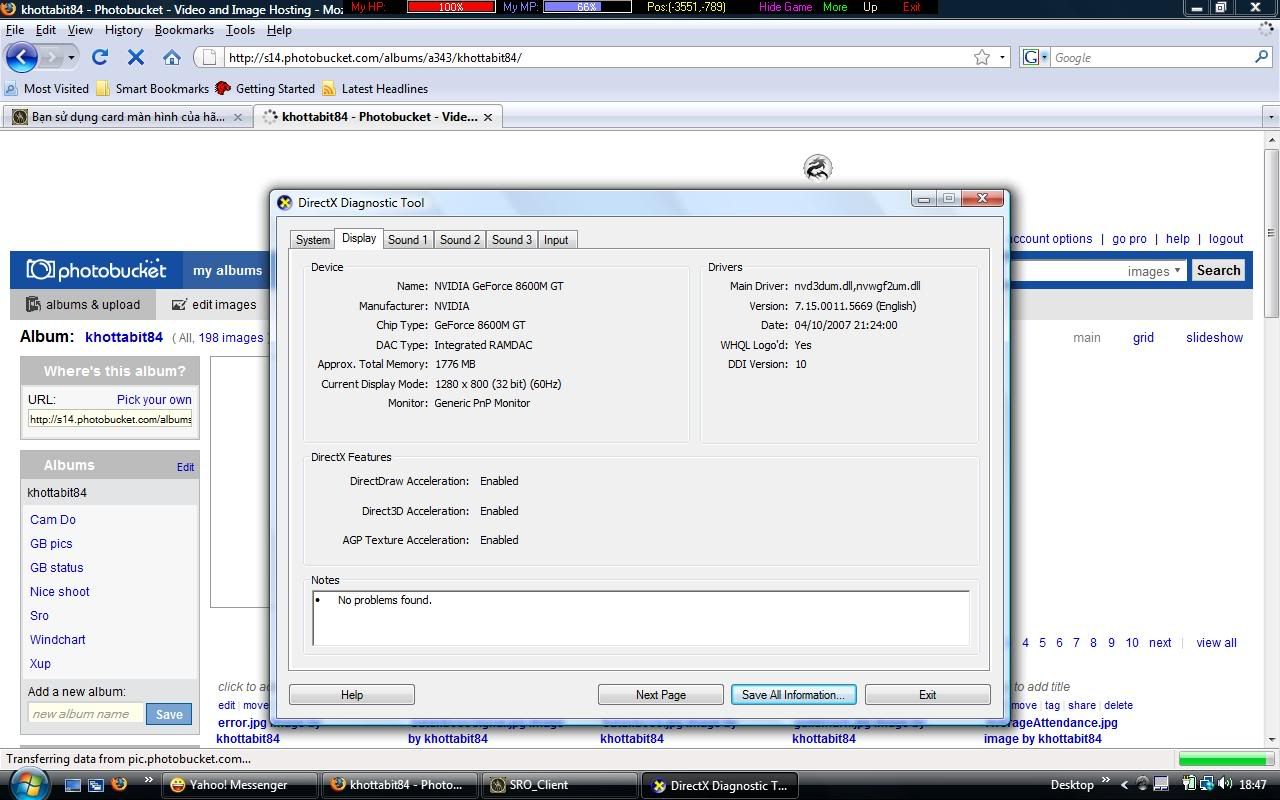
Task: Go to page 10 of the album
Action: click(1132, 643)
